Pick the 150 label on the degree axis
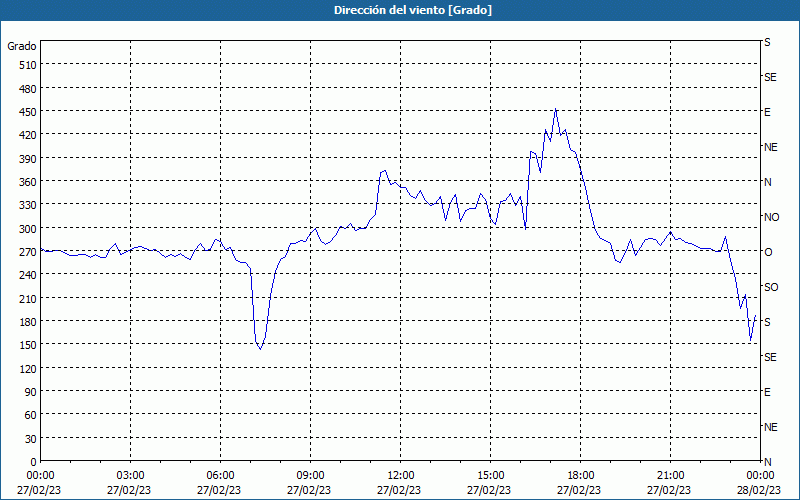800x500 pixels. (x=28, y=345)
